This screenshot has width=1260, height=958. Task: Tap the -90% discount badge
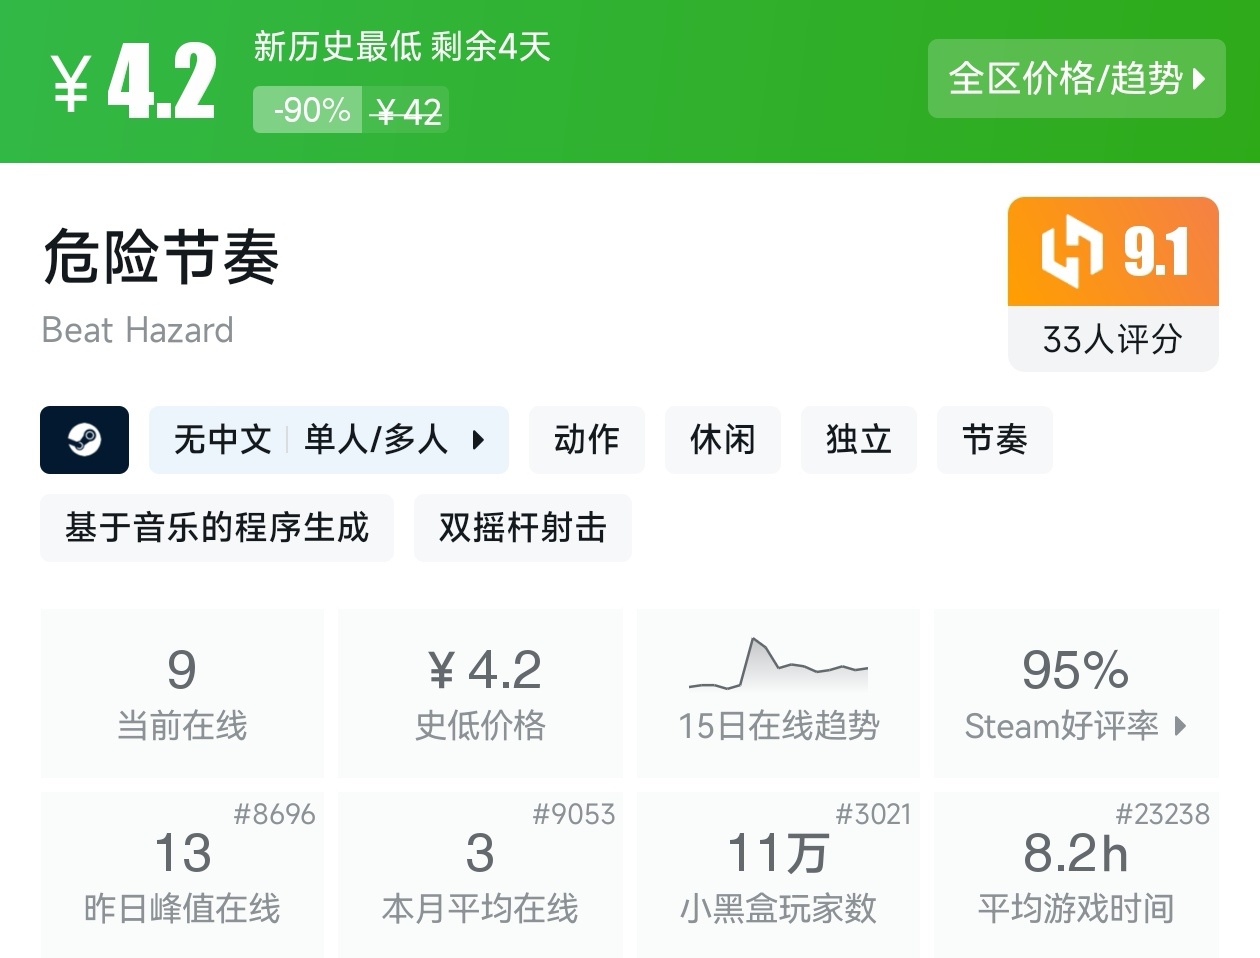point(309,110)
